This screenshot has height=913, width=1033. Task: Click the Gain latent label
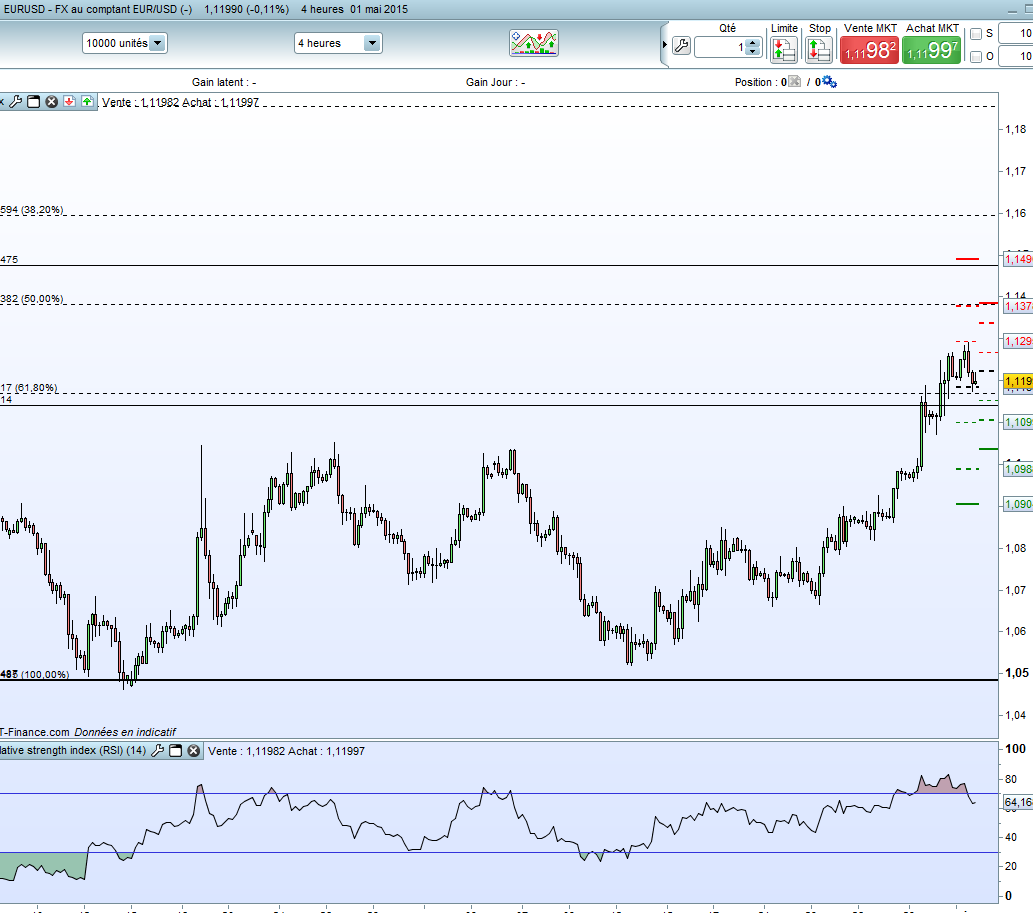pyautogui.click(x=224, y=82)
